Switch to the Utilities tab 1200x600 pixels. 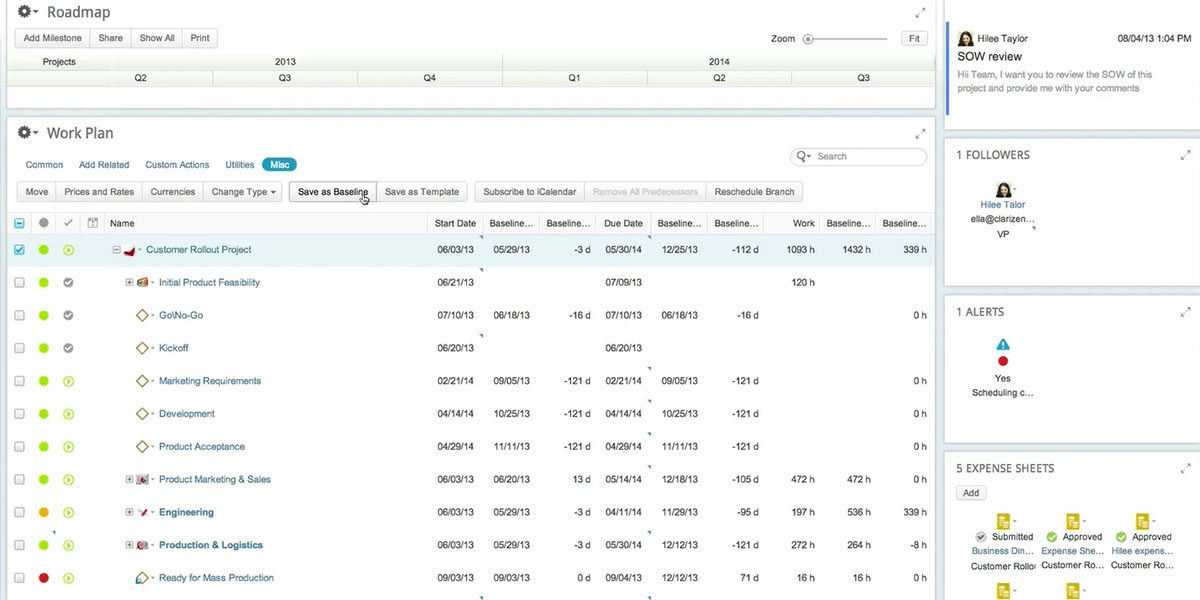pos(239,165)
